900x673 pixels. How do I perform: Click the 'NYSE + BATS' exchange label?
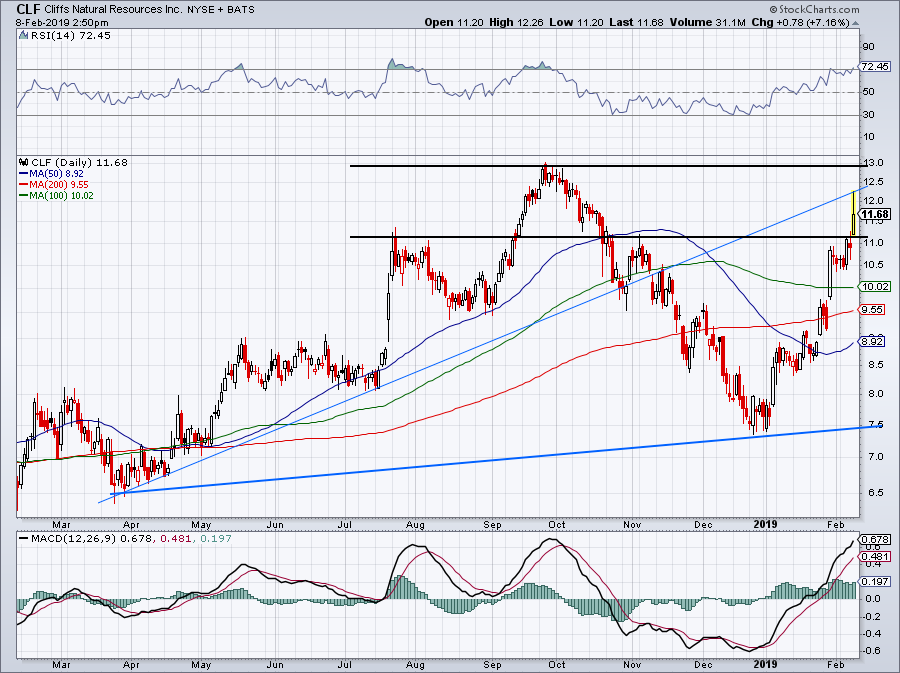(221, 10)
